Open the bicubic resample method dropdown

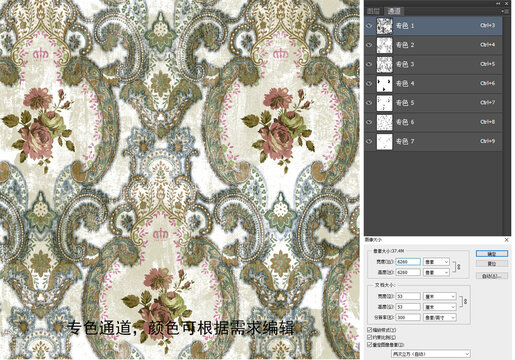click(x=431, y=354)
